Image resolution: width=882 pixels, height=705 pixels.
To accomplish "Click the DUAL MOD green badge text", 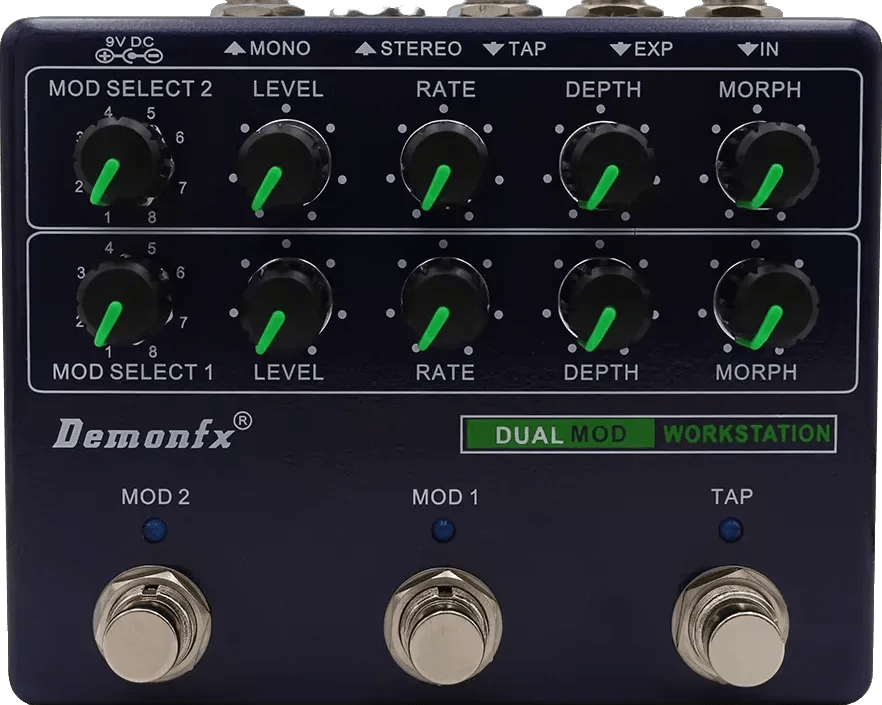I will [560, 435].
